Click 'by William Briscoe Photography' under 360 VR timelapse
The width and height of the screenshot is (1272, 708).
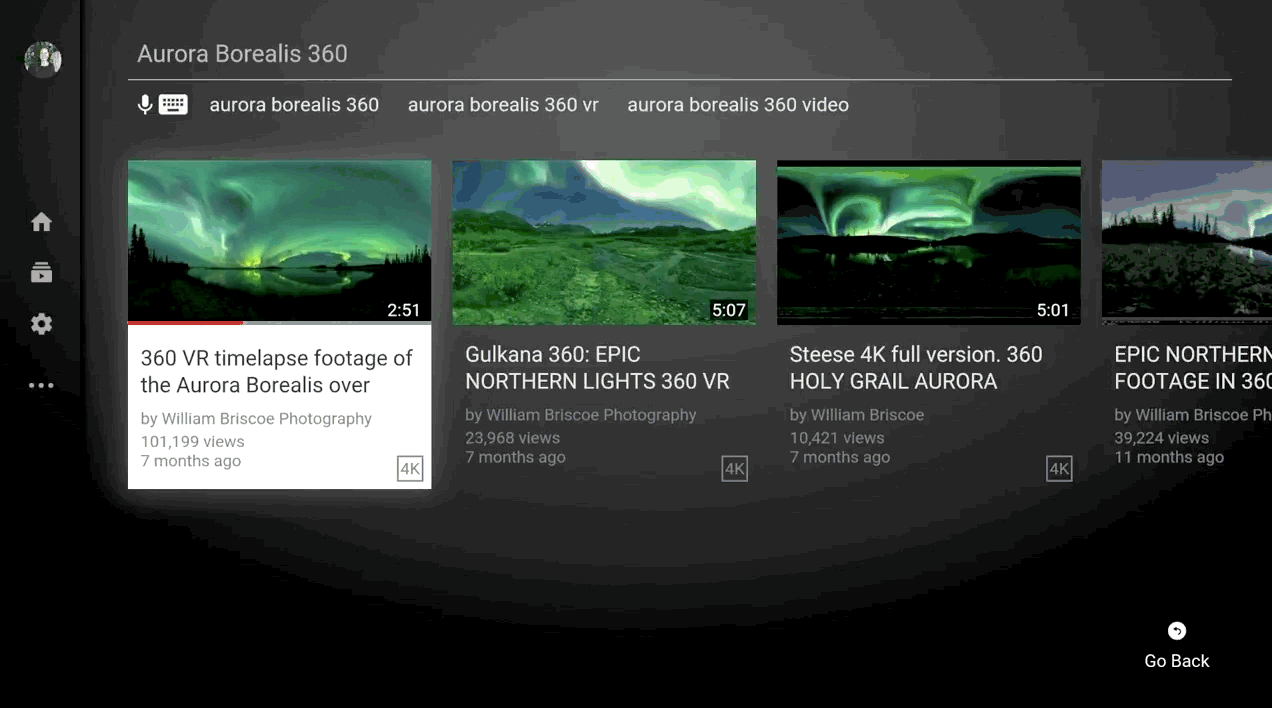[x=256, y=419]
